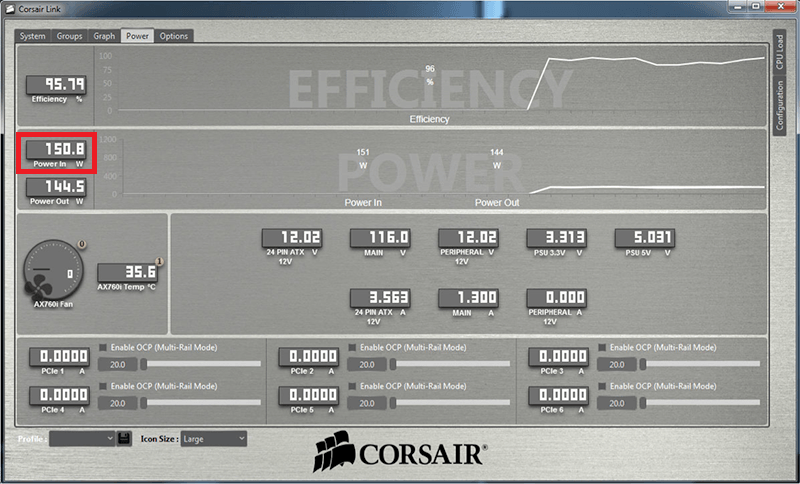Click the AX760i Fan dial icon
The width and height of the screenshot is (800, 484).
[x=53, y=271]
